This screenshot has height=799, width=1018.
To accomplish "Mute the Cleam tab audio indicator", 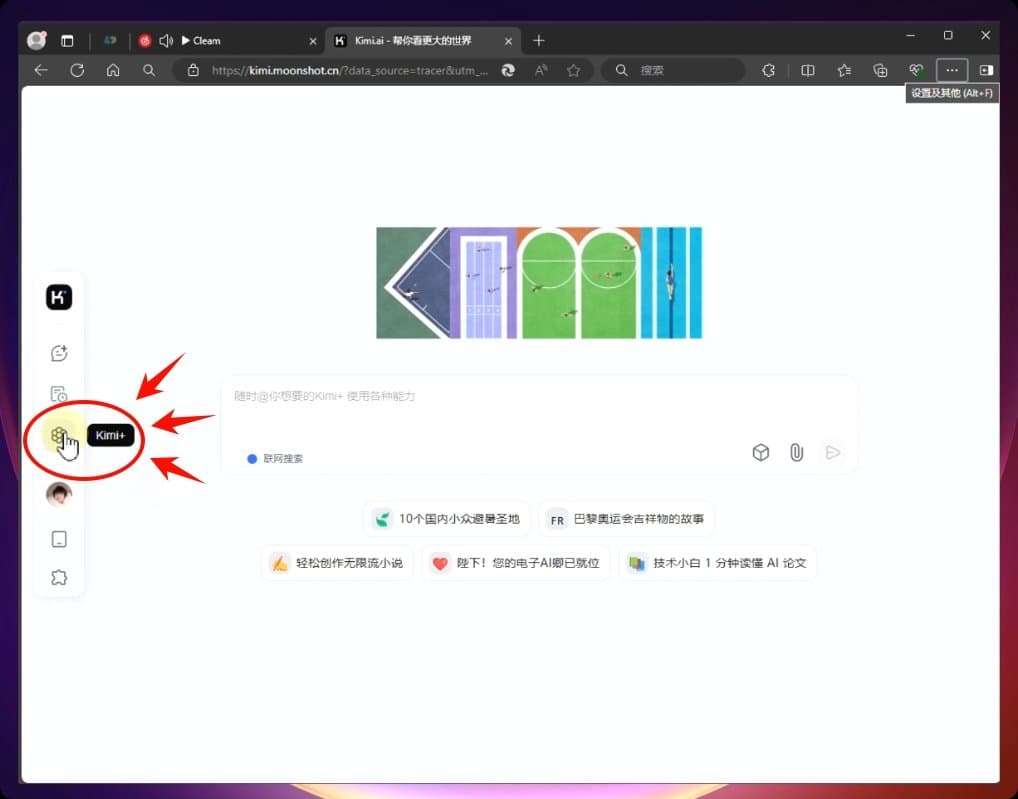I will pyautogui.click(x=166, y=40).
